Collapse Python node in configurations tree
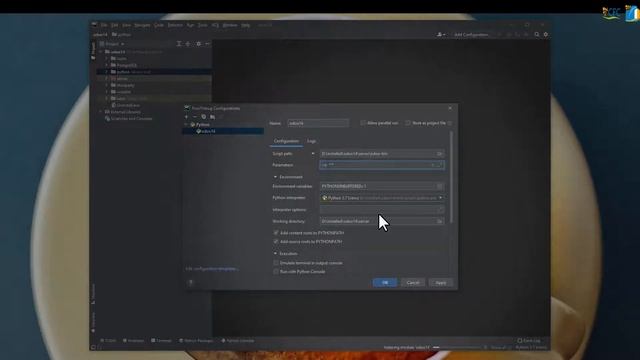Viewport: 640px width, 360px height. [x=187, y=124]
